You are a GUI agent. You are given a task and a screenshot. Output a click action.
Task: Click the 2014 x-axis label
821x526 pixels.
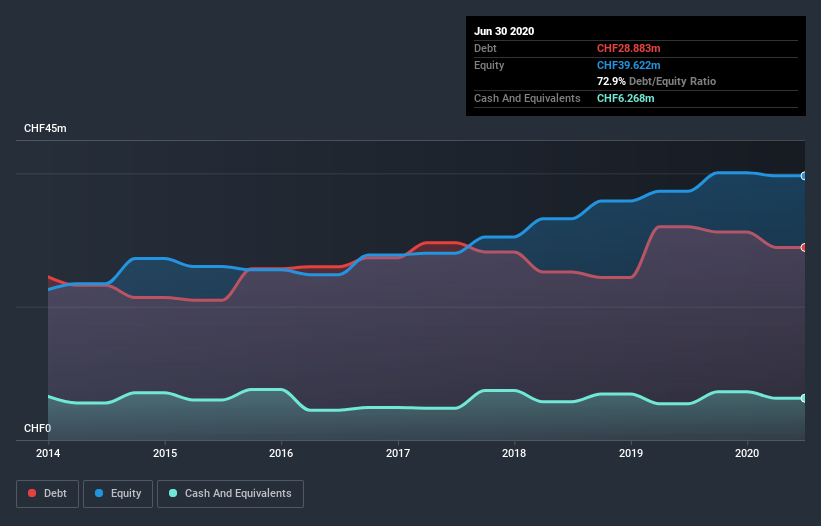pyautogui.click(x=48, y=453)
